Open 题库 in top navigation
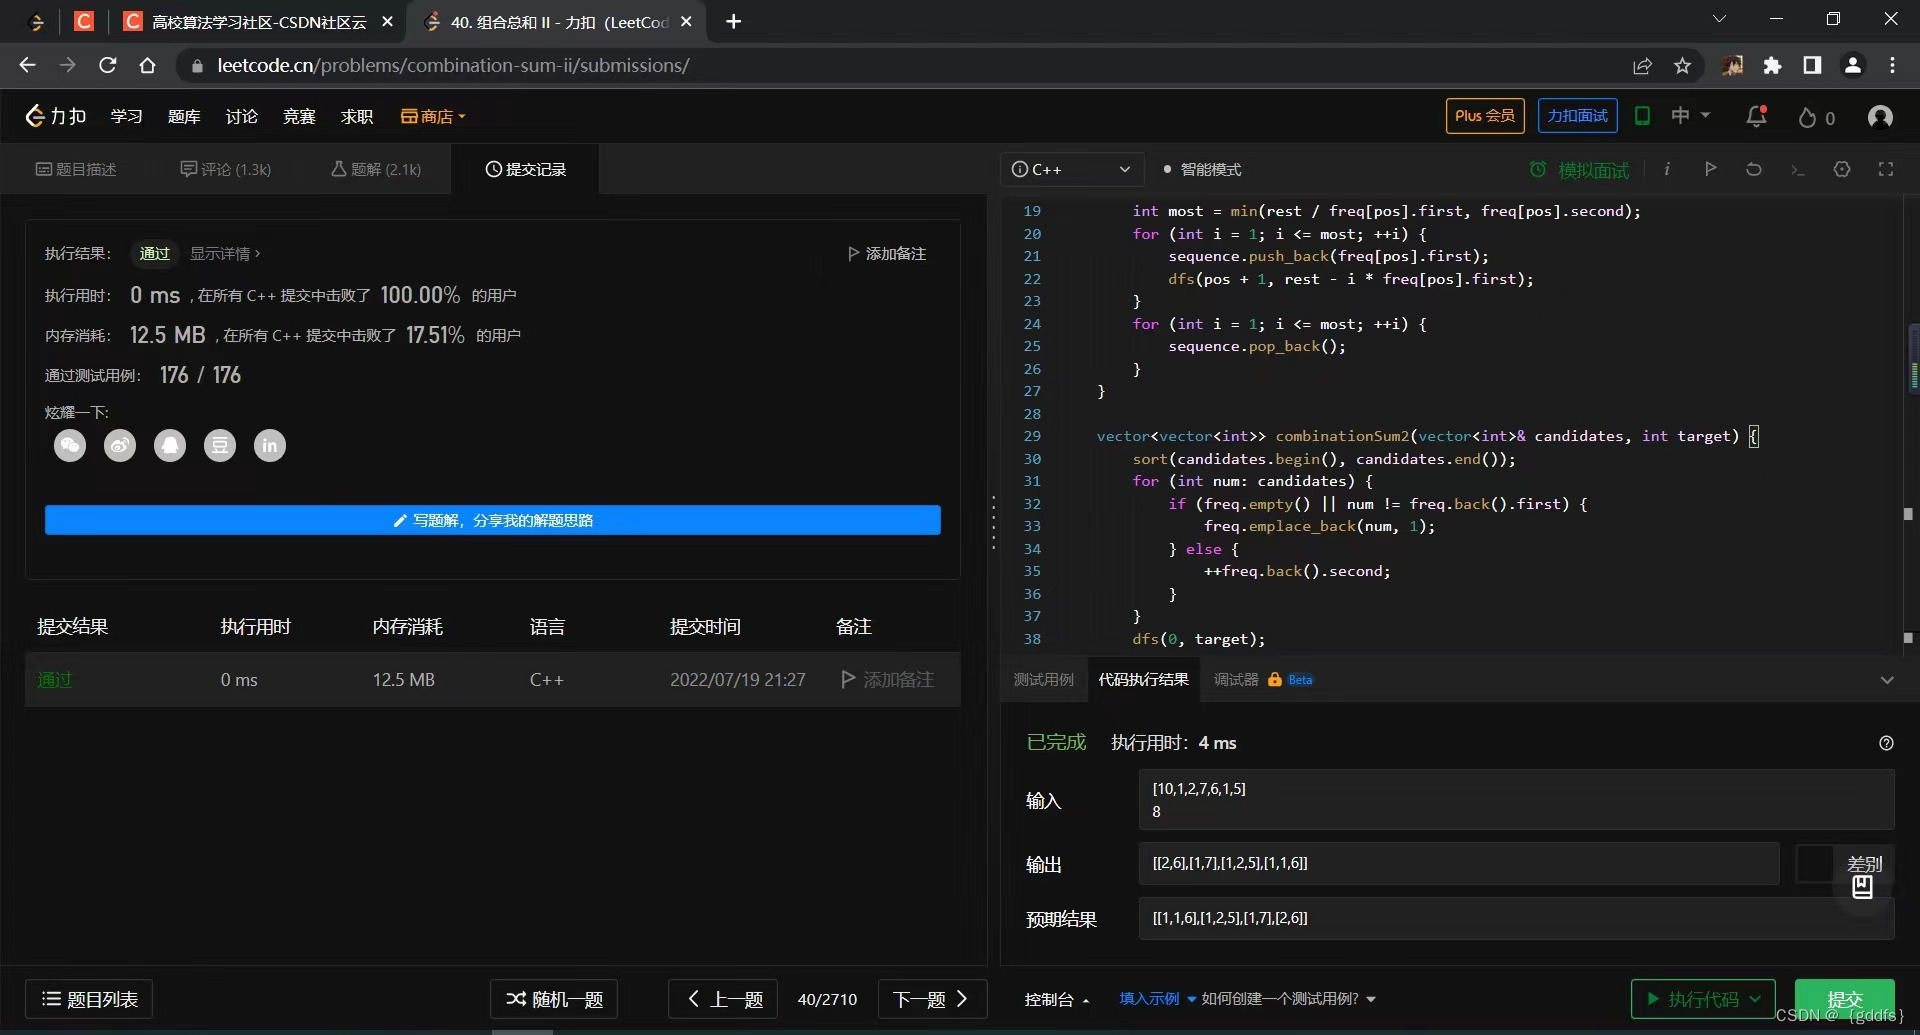This screenshot has width=1920, height=1035. [x=184, y=116]
